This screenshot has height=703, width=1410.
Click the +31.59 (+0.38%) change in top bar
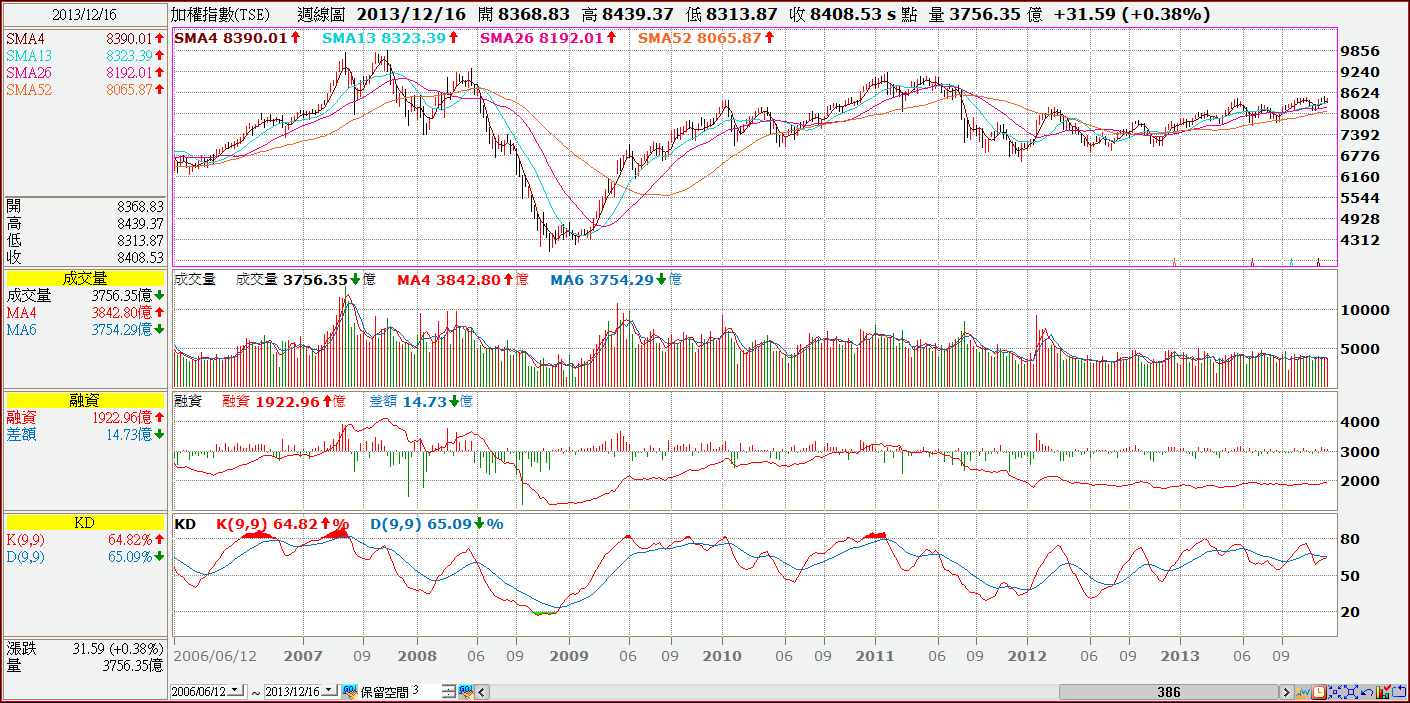pyautogui.click(x=1132, y=15)
